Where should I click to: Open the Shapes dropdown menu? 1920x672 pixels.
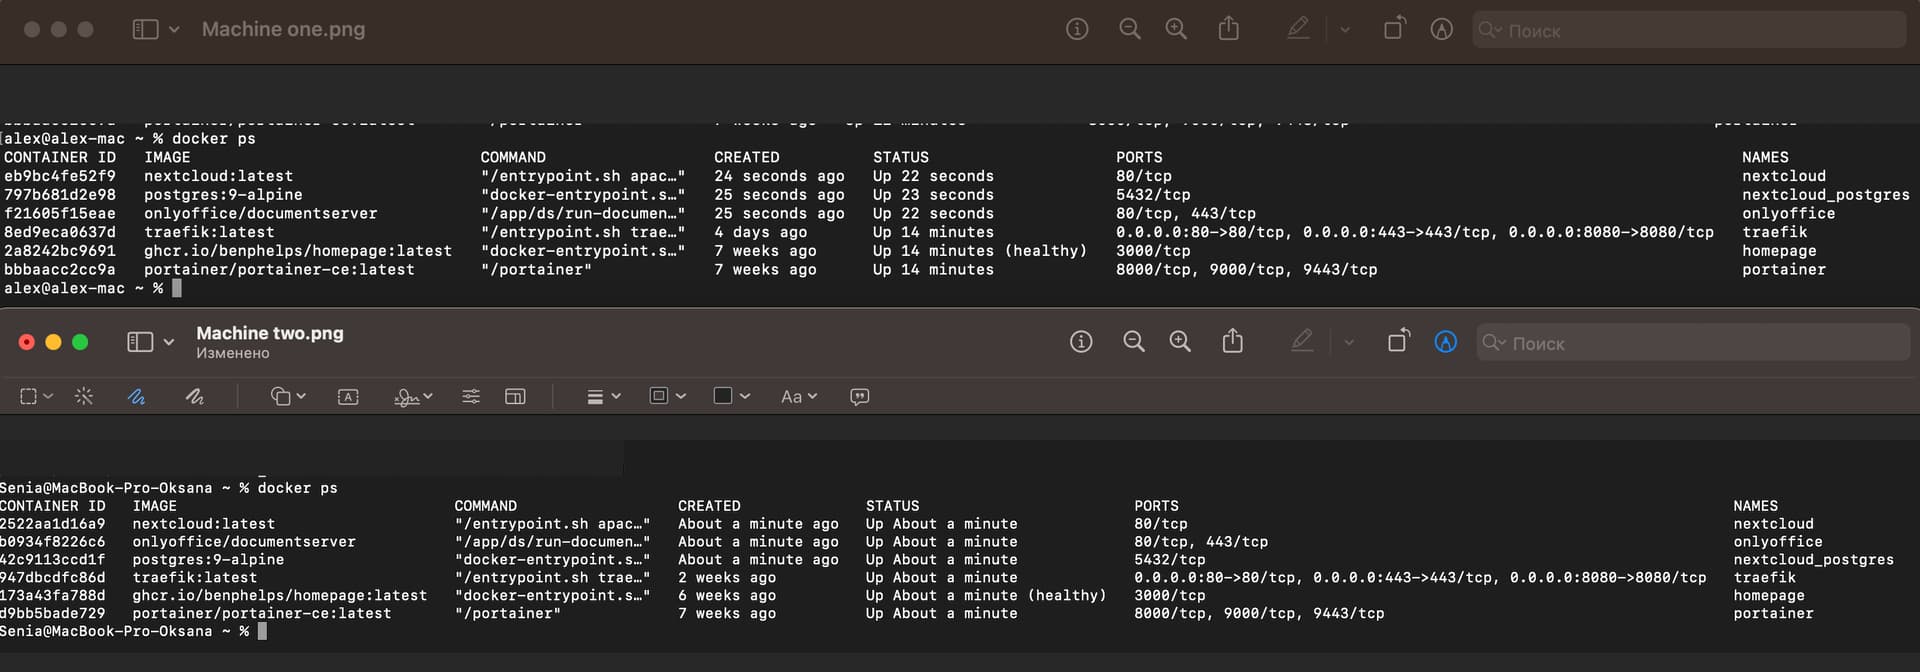287,397
